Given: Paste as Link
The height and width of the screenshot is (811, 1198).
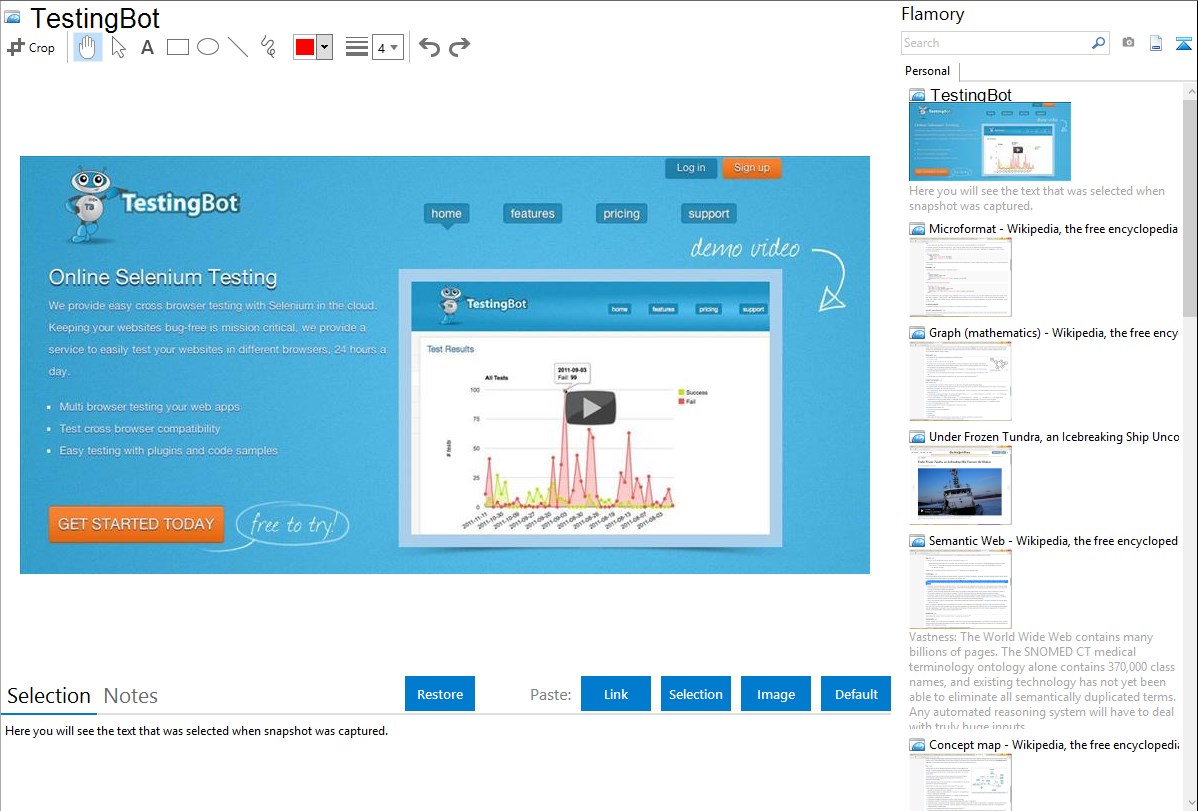Looking at the screenshot, I should [x=616, y=694].
